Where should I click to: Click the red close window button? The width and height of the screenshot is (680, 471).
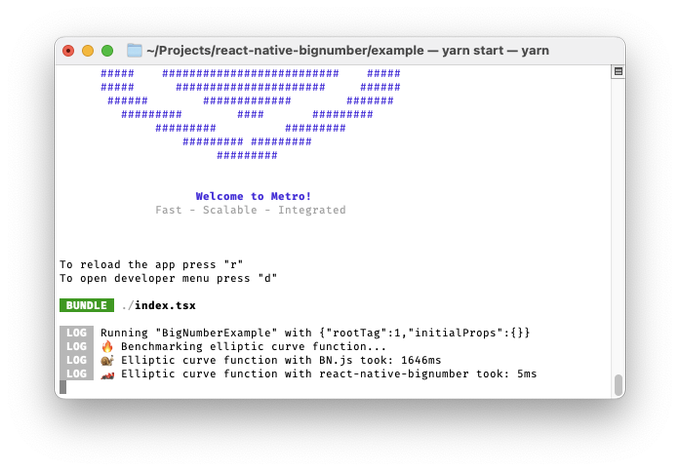(x=68, y=51)
